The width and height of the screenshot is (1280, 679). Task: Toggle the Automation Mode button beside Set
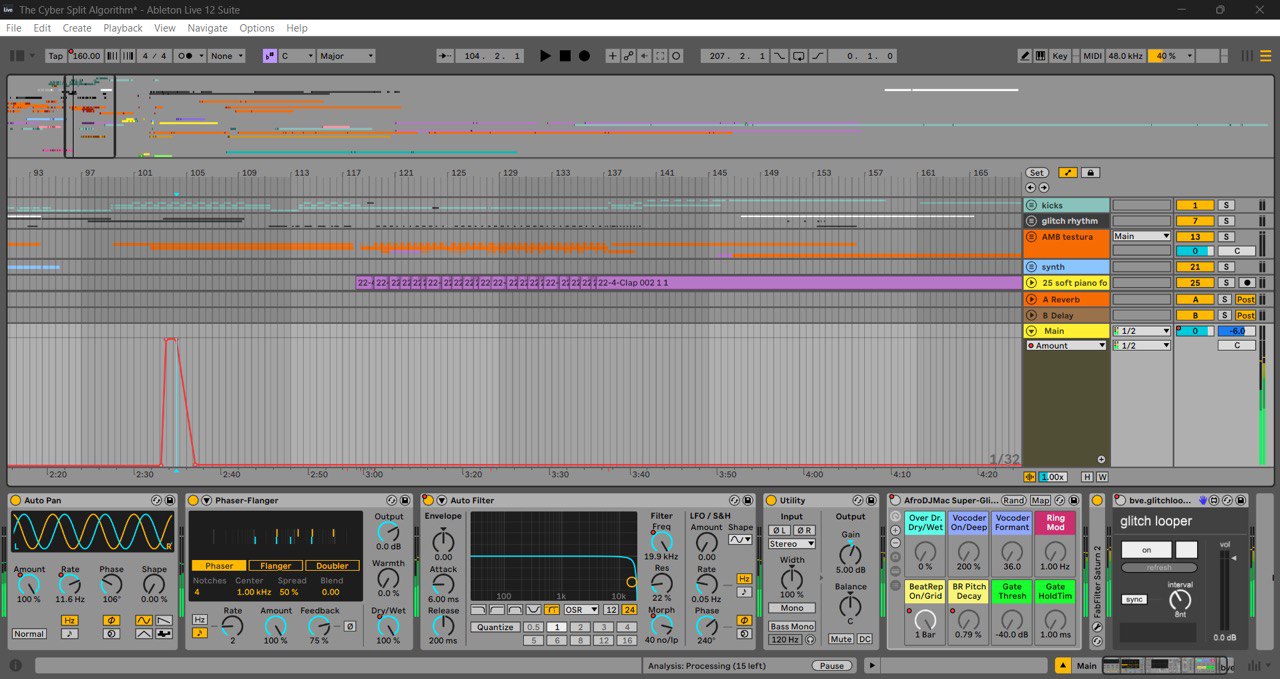(x=1067, y=173)
